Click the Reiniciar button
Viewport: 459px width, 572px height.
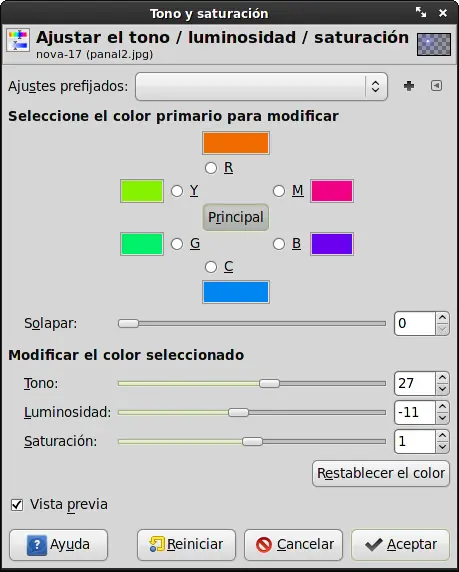point(186,545)
